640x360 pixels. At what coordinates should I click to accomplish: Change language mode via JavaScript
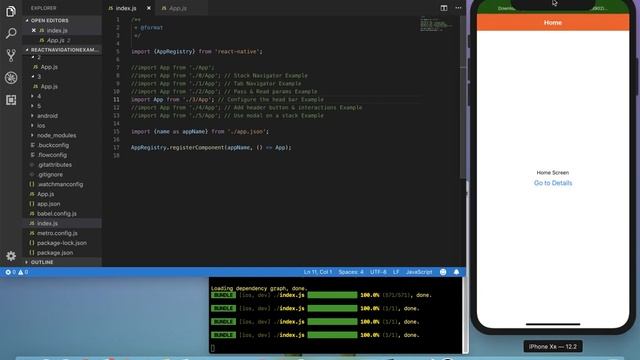(419, 272)
